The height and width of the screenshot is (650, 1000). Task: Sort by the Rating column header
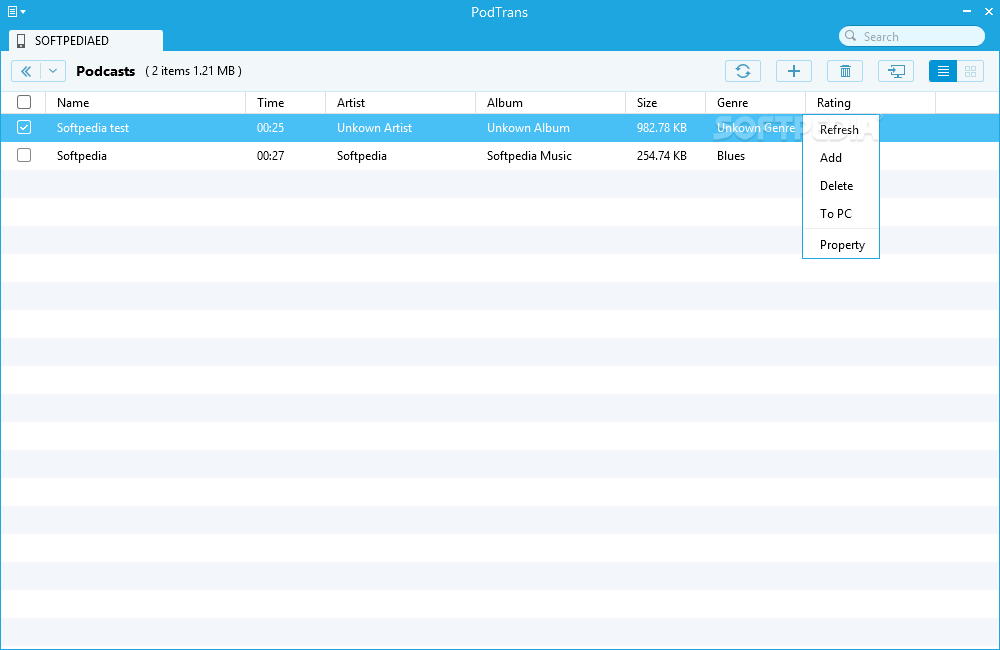click(x=871, y=103)
